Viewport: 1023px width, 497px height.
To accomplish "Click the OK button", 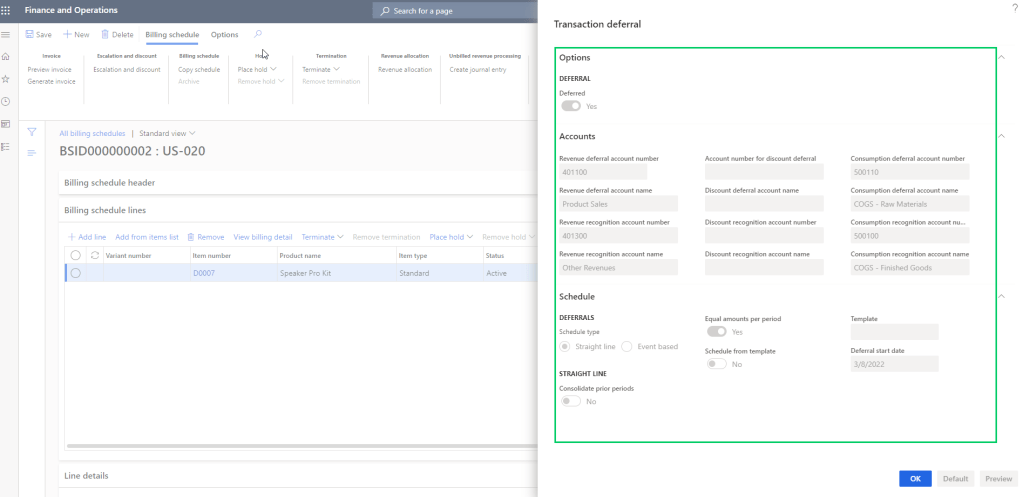I will 915,478.
